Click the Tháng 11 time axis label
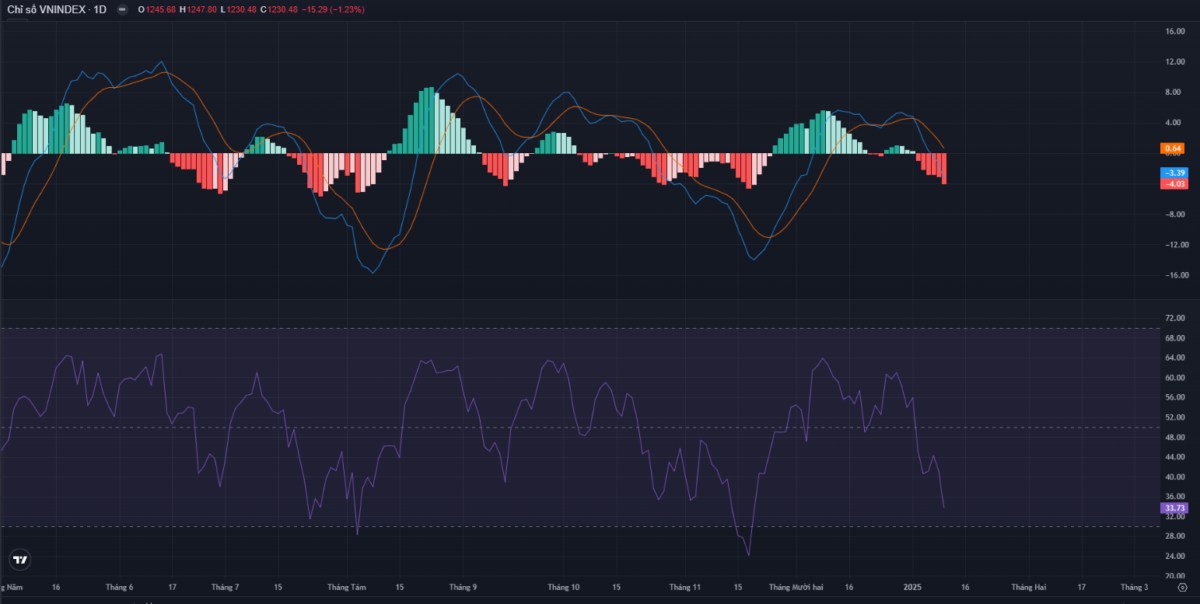 pyautogui.click(x=684, y=588)
